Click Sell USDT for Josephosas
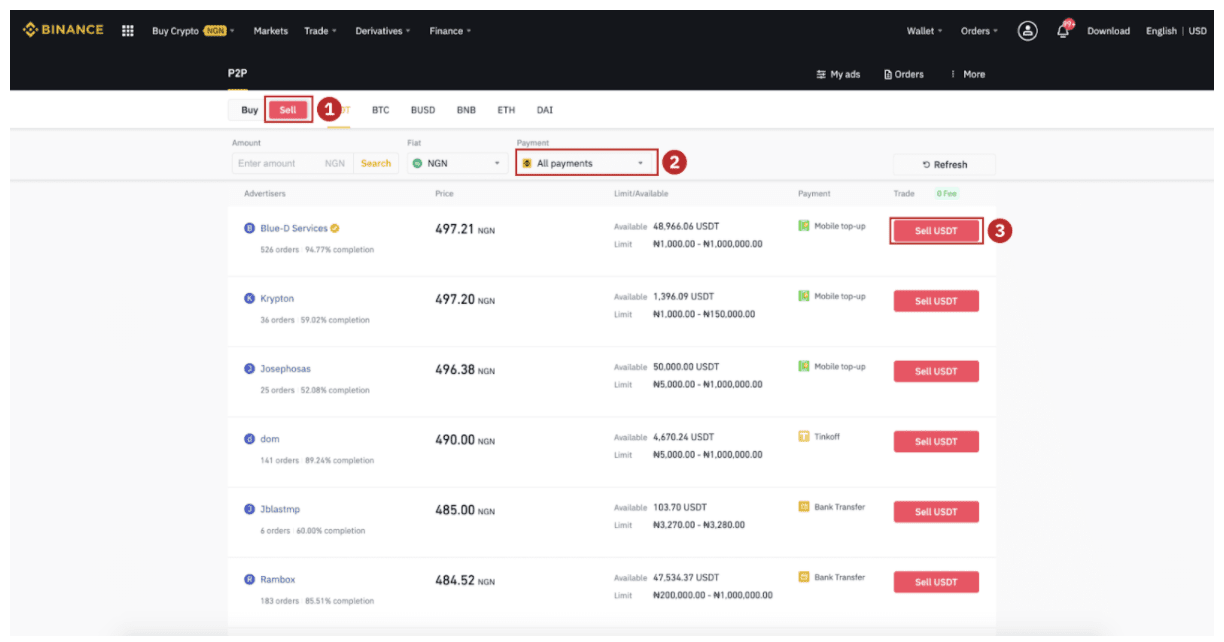Viewport: 1224px width, 642px height. point(936,371)
